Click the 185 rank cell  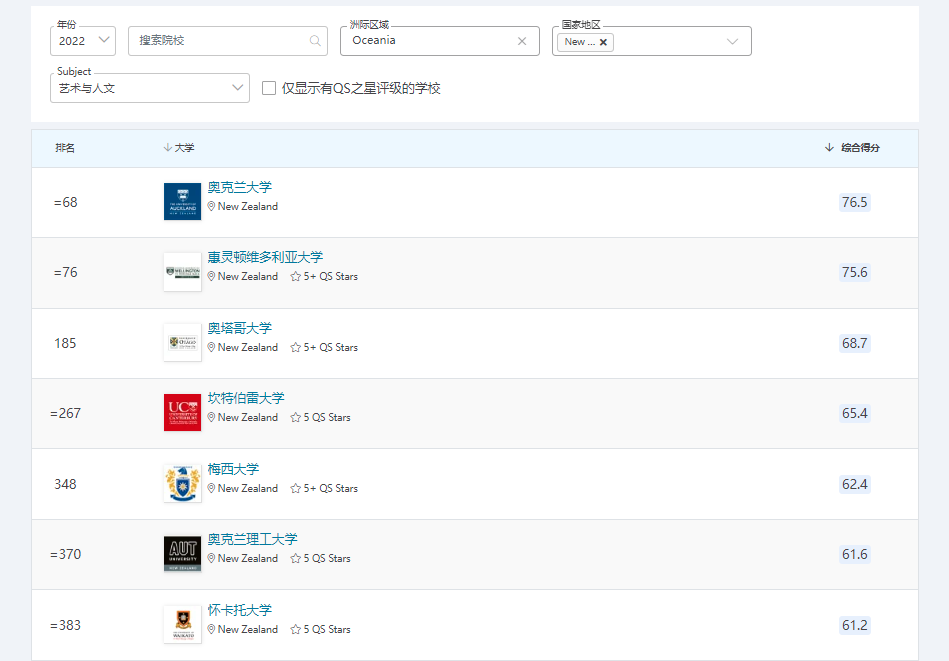[x=65, y=343]
